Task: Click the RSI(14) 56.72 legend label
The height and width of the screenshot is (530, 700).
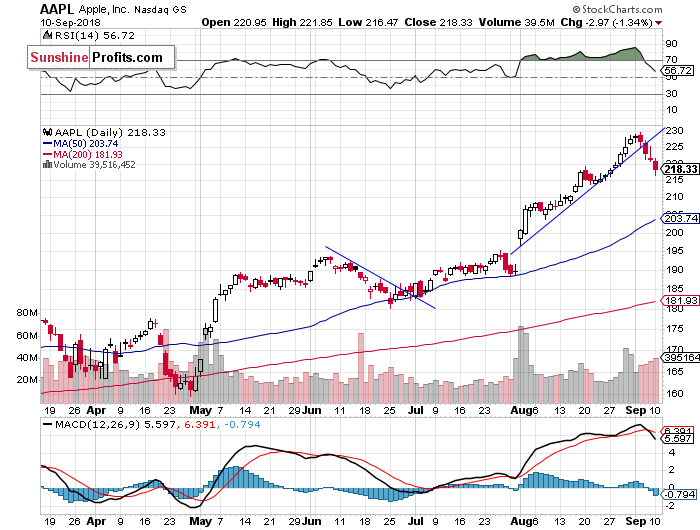Action: 94,35
